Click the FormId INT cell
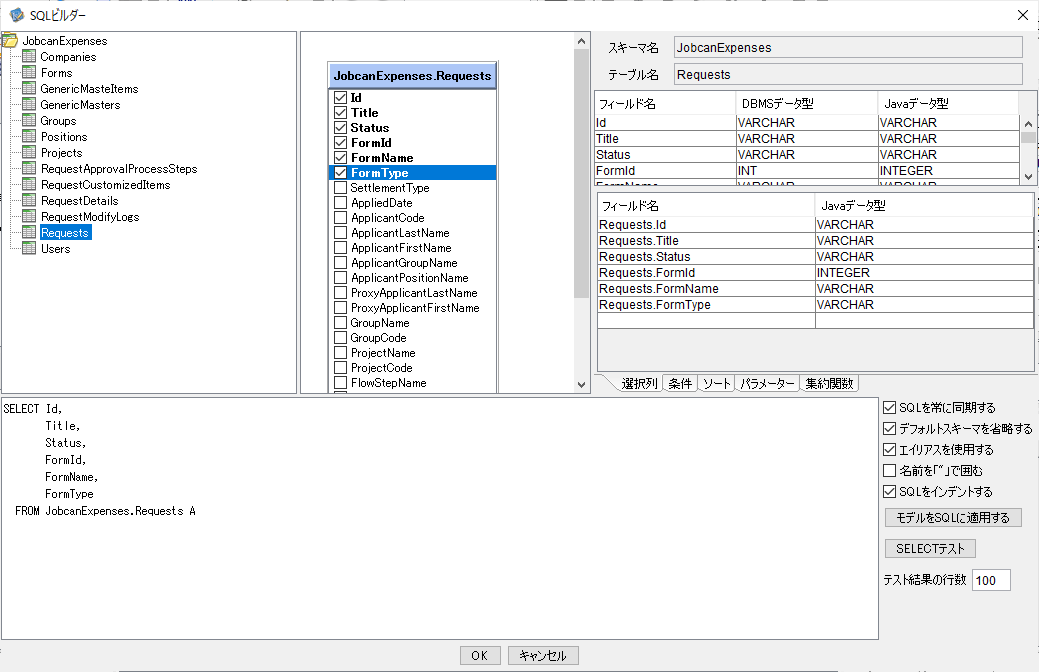 [x=806, y=170]
